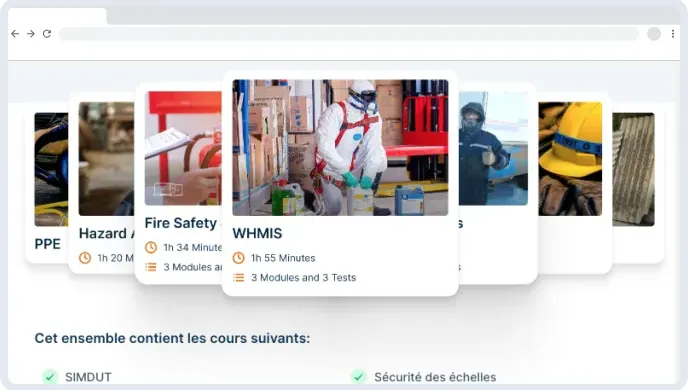Image resolution: width=688 pixels, height=390 pixels.
Task: Click the green checkmark beside SIMDUT
Action: (50, 377)
